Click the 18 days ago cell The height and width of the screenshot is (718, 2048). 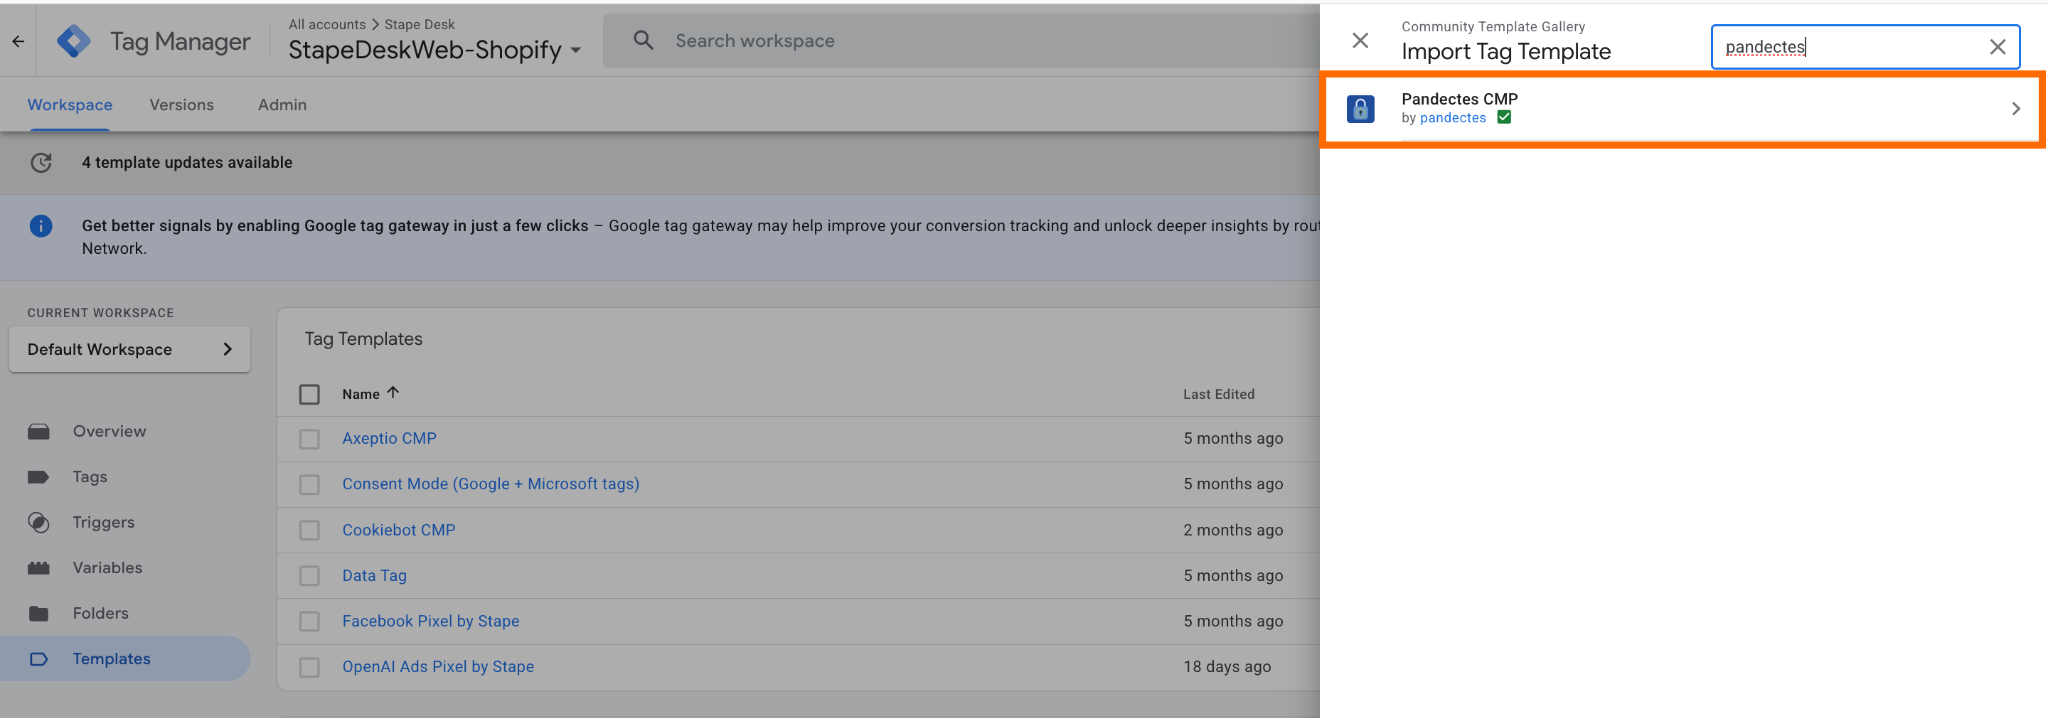point(1227,667)
